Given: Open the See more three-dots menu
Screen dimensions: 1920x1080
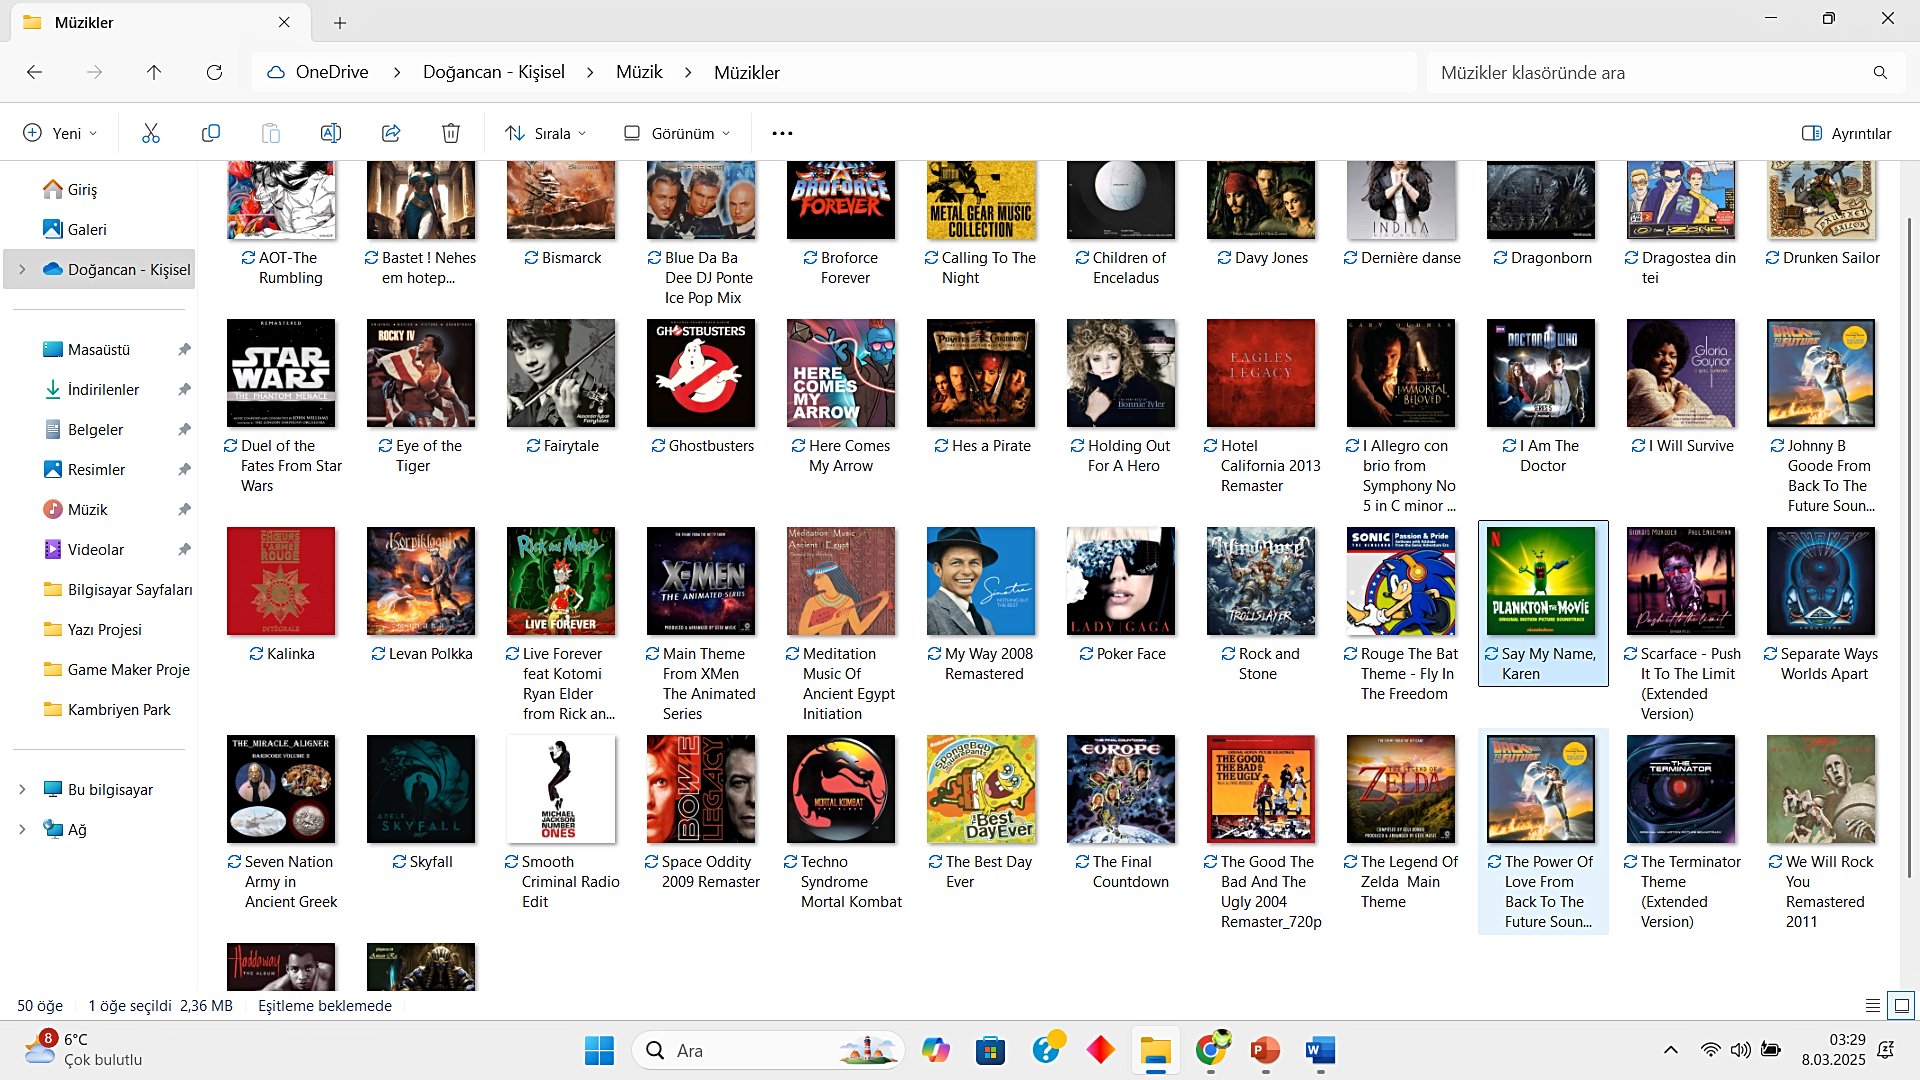Looking at the screenshot, I should click(x=782, y=133).
